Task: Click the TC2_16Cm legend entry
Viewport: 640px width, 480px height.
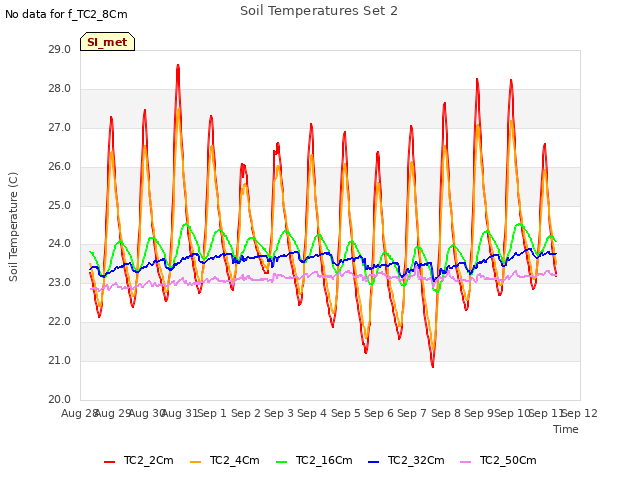Action: click(x=314, y=460)
